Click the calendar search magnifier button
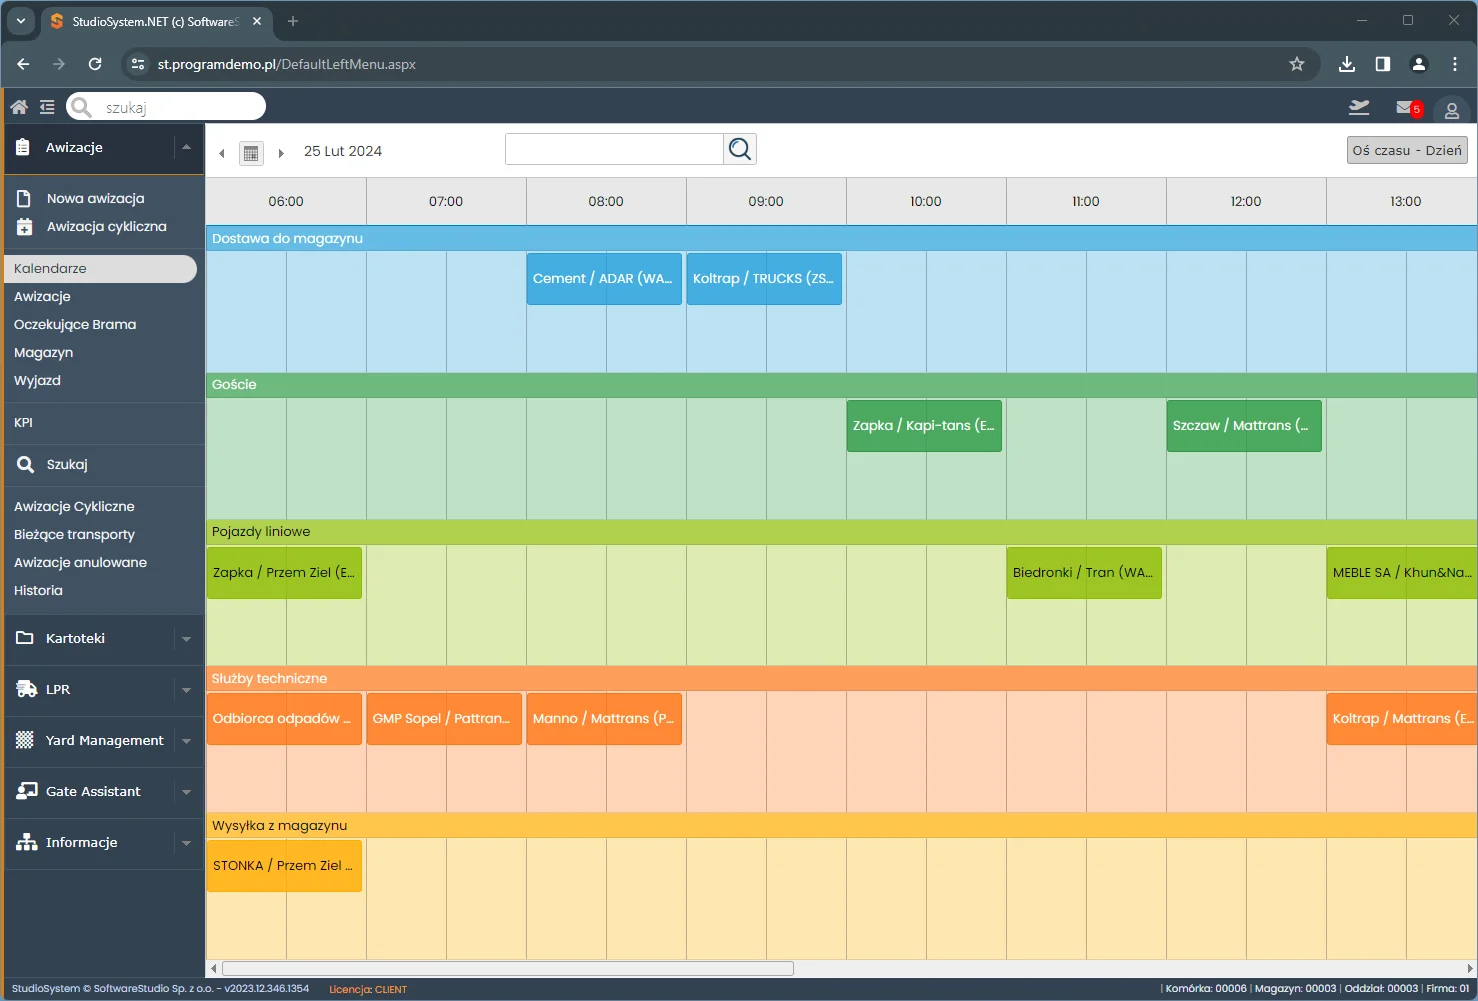 pyautogui.click(x=740, y=149)
